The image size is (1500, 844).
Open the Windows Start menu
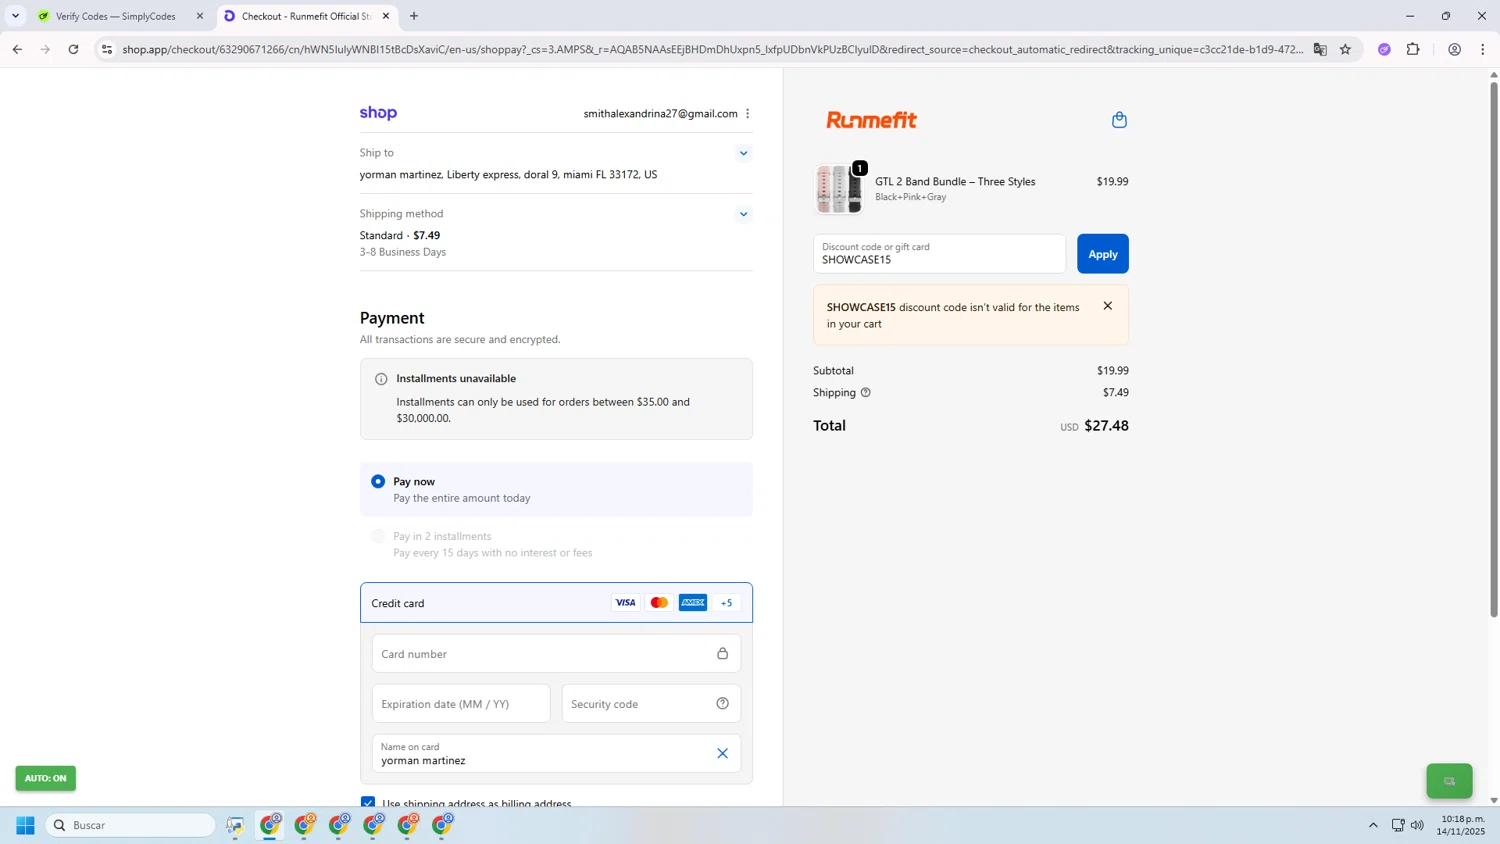[25, 825]
